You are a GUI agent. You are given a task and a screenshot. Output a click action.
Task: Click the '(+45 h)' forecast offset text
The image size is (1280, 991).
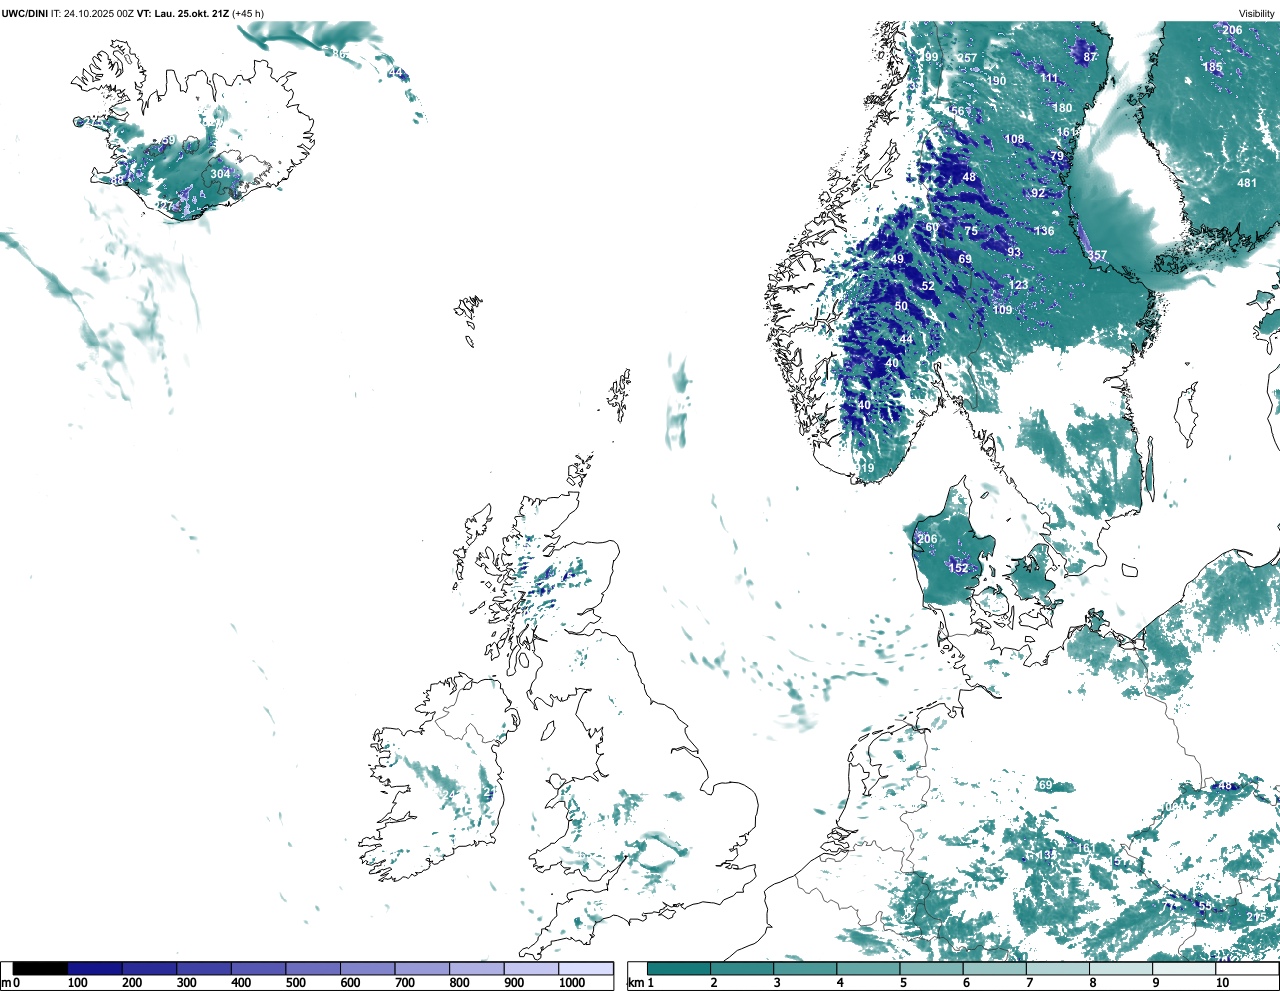[248, 13]
